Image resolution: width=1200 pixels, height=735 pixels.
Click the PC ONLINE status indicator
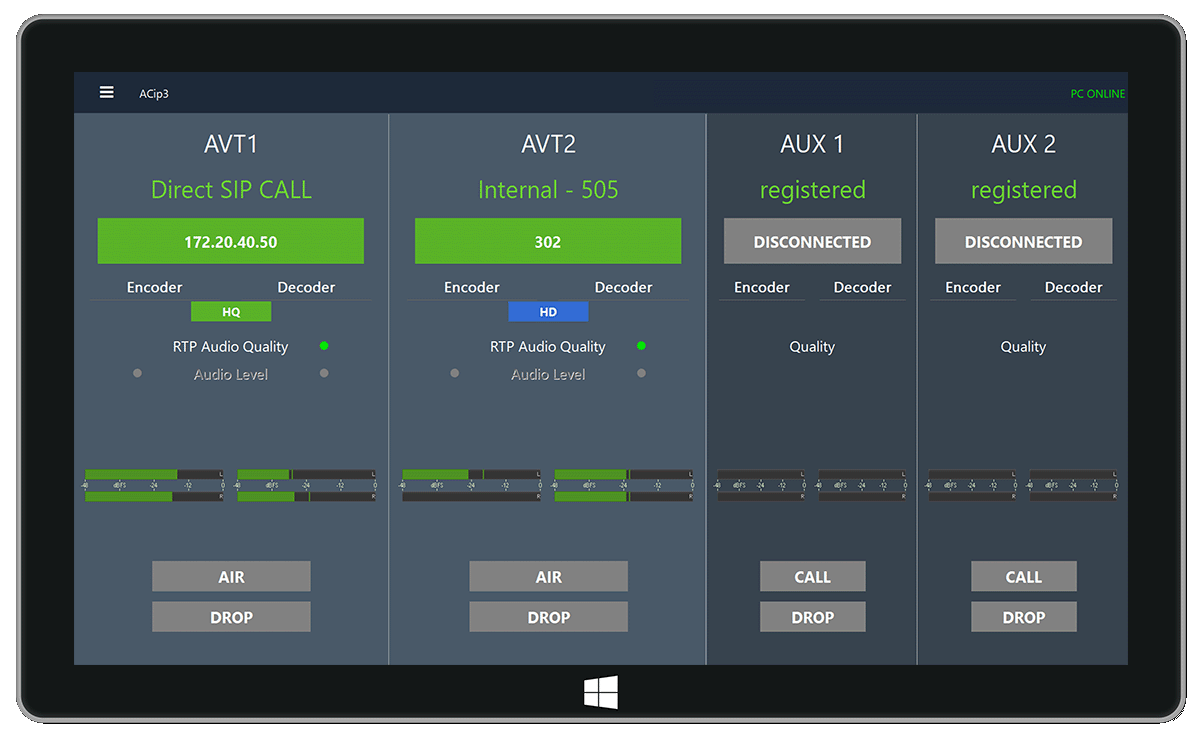(x=1097, y=94)
